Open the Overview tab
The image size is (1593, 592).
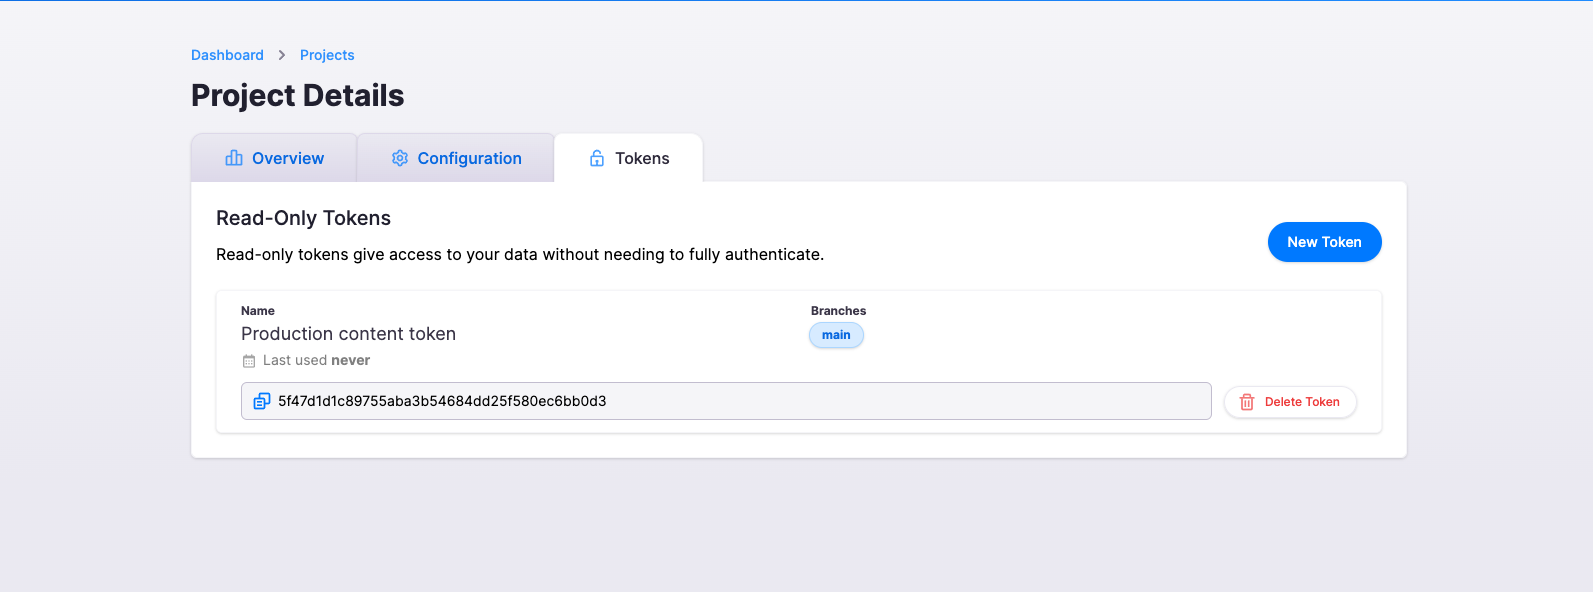tap(287, 158)
